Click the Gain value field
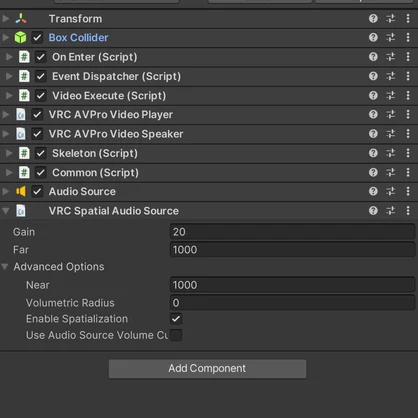Image resolution: width=418 pixels, height=418 pixels. click(292, 232)
